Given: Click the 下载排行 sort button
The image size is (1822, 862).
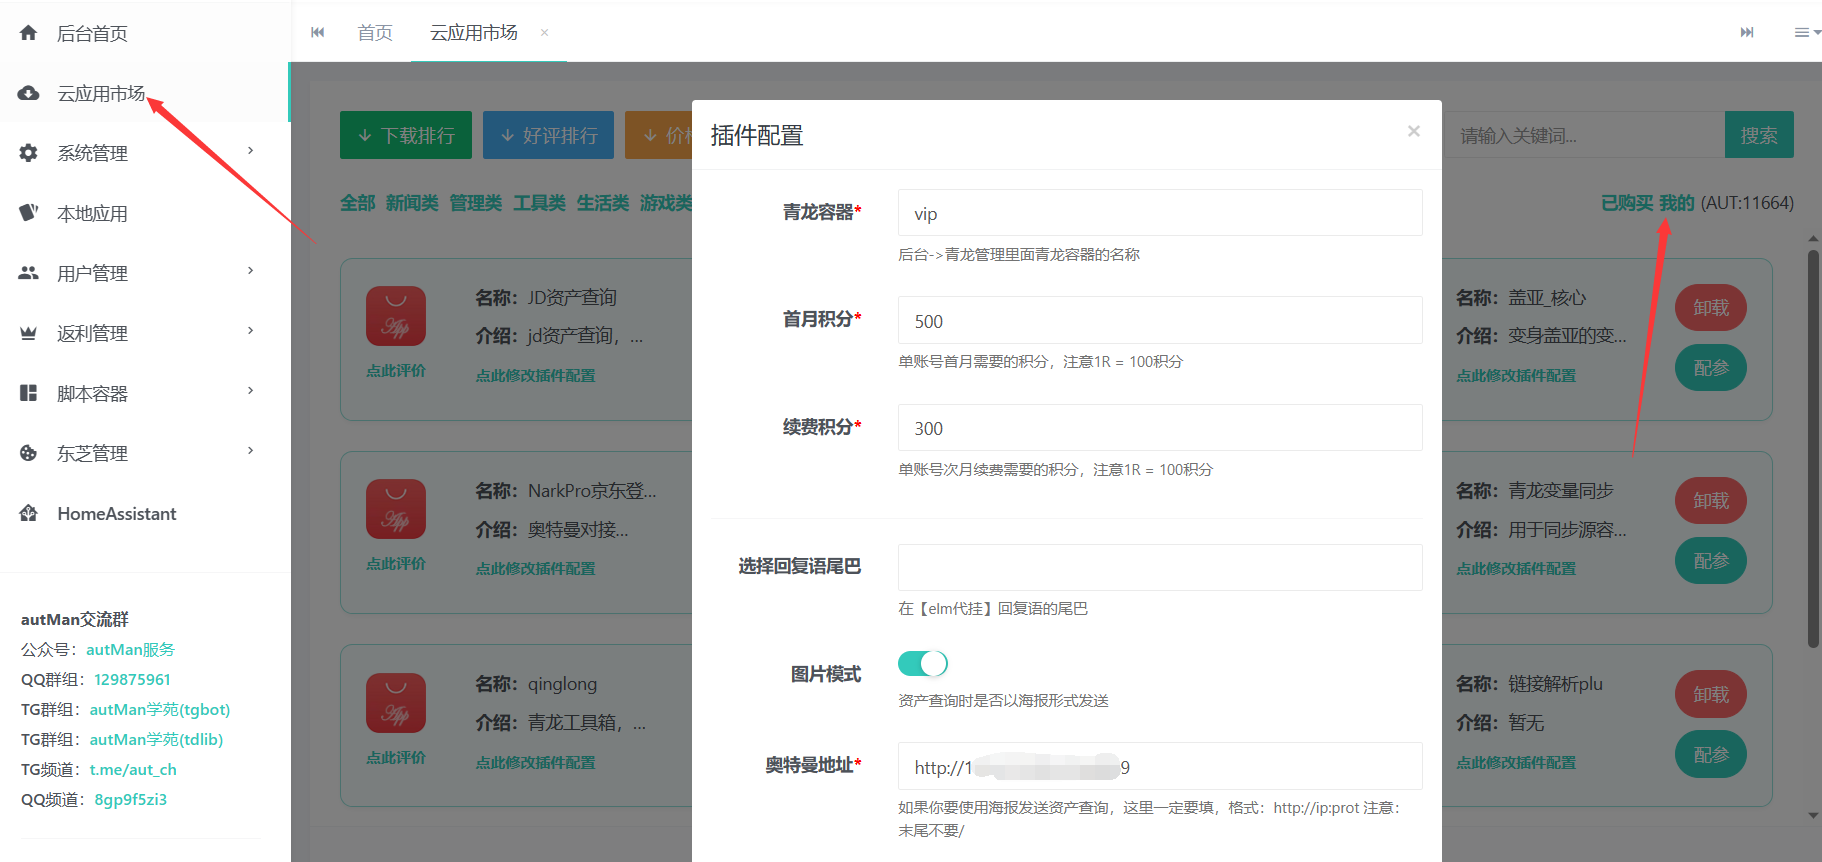Looking at the screenshot, I should pyautogui.click(x=406, y=135).
